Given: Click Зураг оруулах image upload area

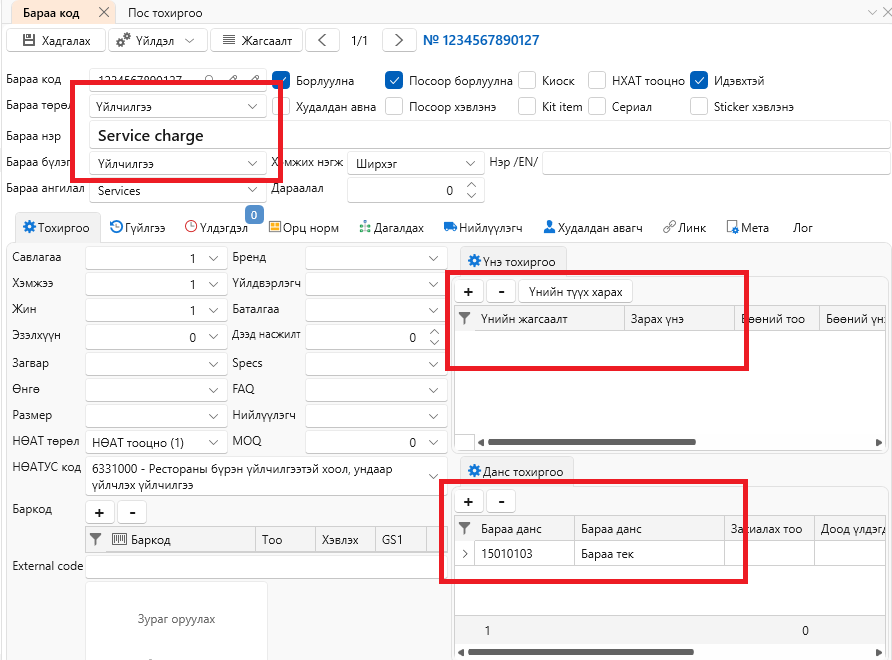Looking at the screenshot, I should point(176,619).
